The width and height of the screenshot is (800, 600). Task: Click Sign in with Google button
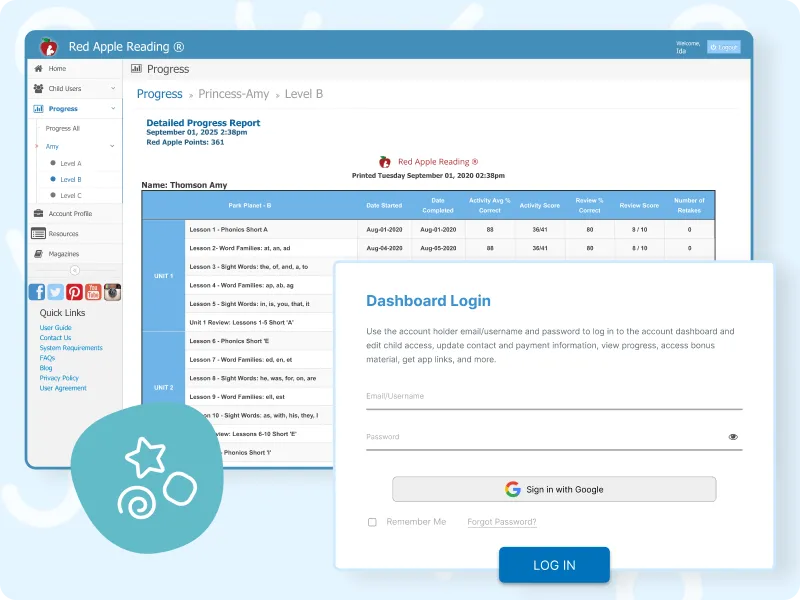(554, 489)
